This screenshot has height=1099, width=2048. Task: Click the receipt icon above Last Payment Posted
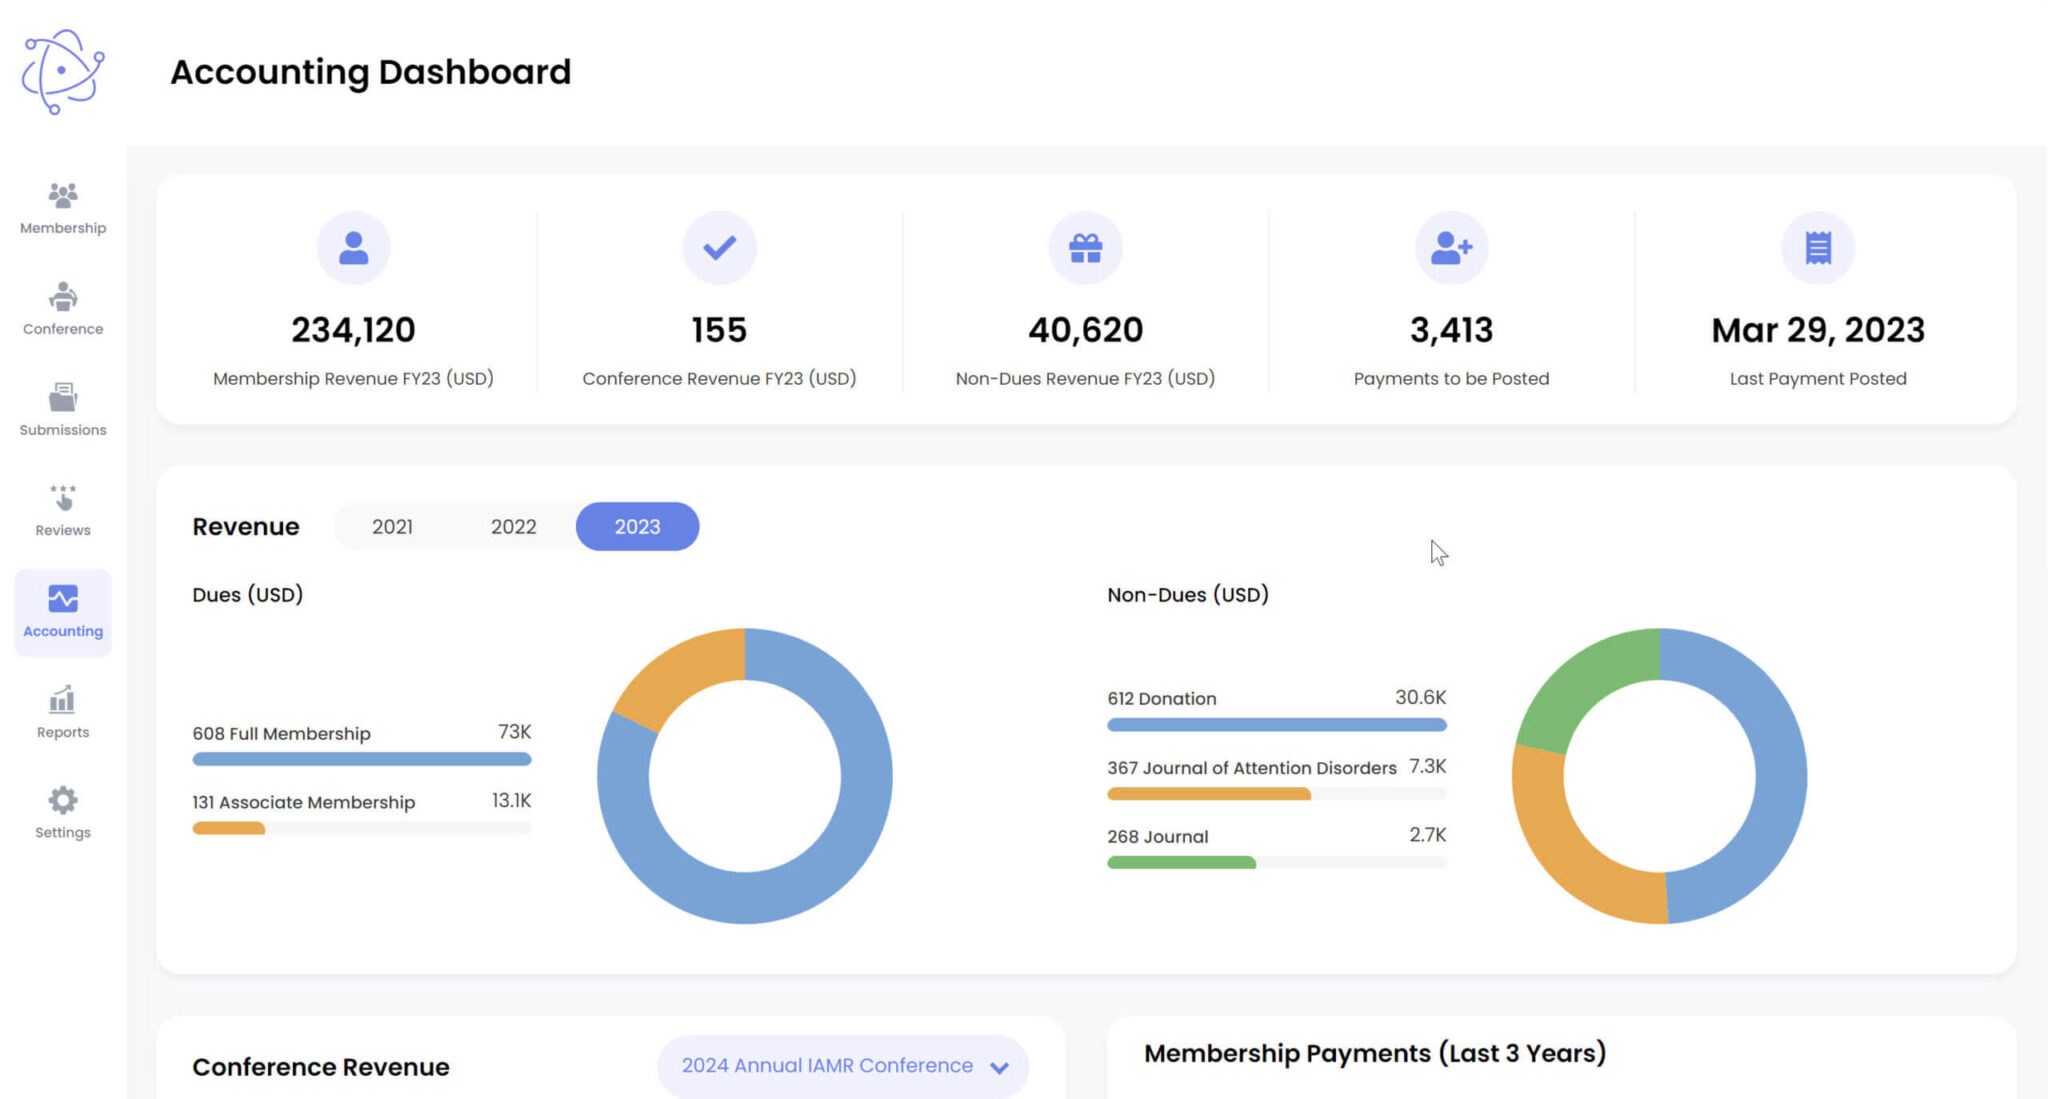1818,248
